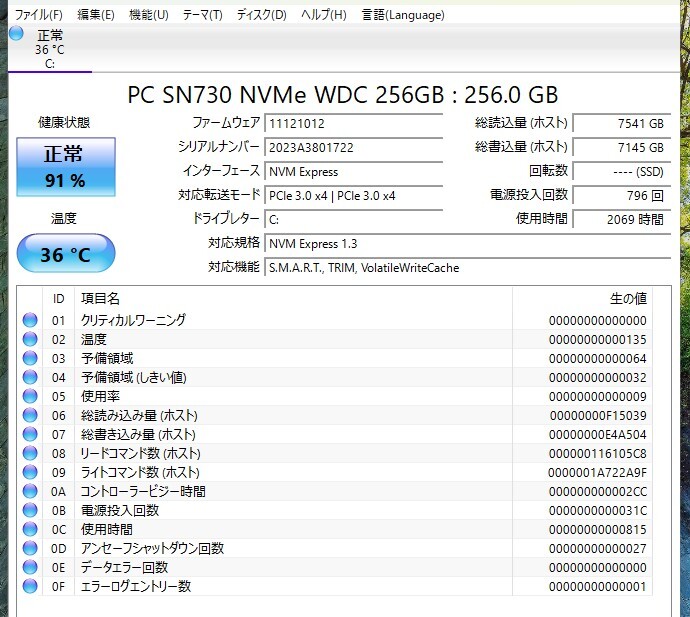
Task: Click status orb for ID 0C 使用時間 row
Action: point(30,529)
